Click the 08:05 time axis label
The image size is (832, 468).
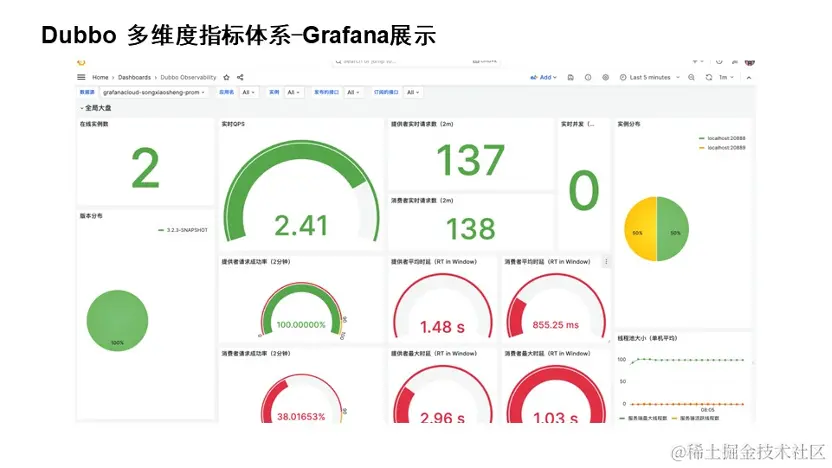707,410
